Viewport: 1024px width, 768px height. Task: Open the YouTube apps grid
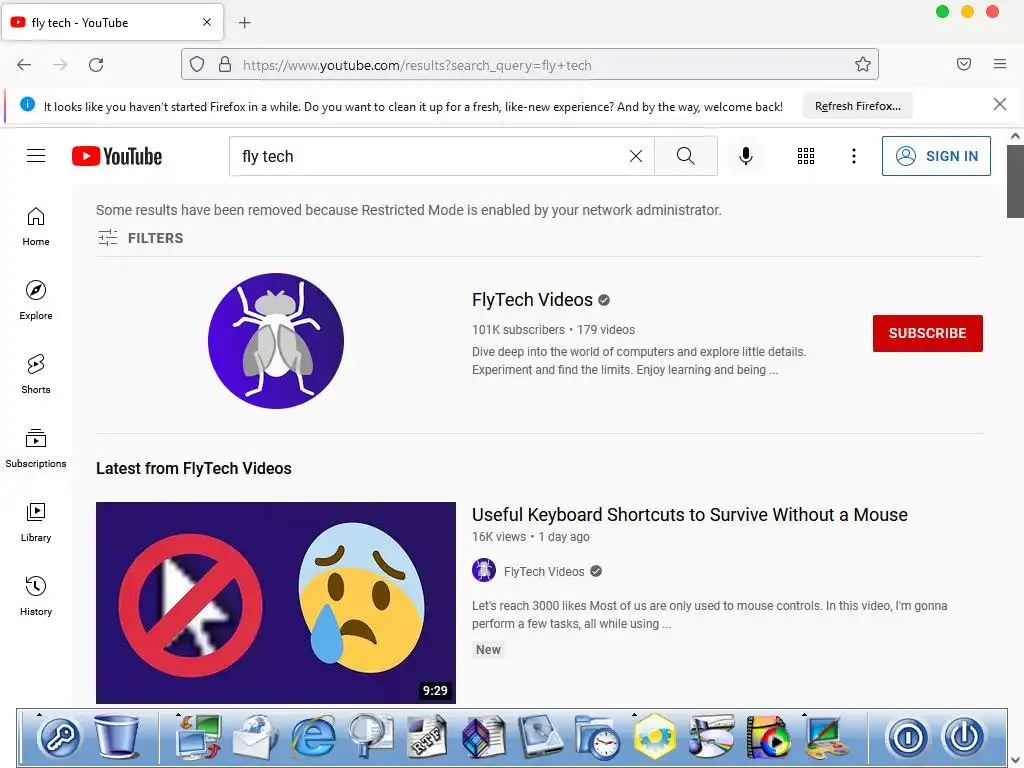click(806, 156)
